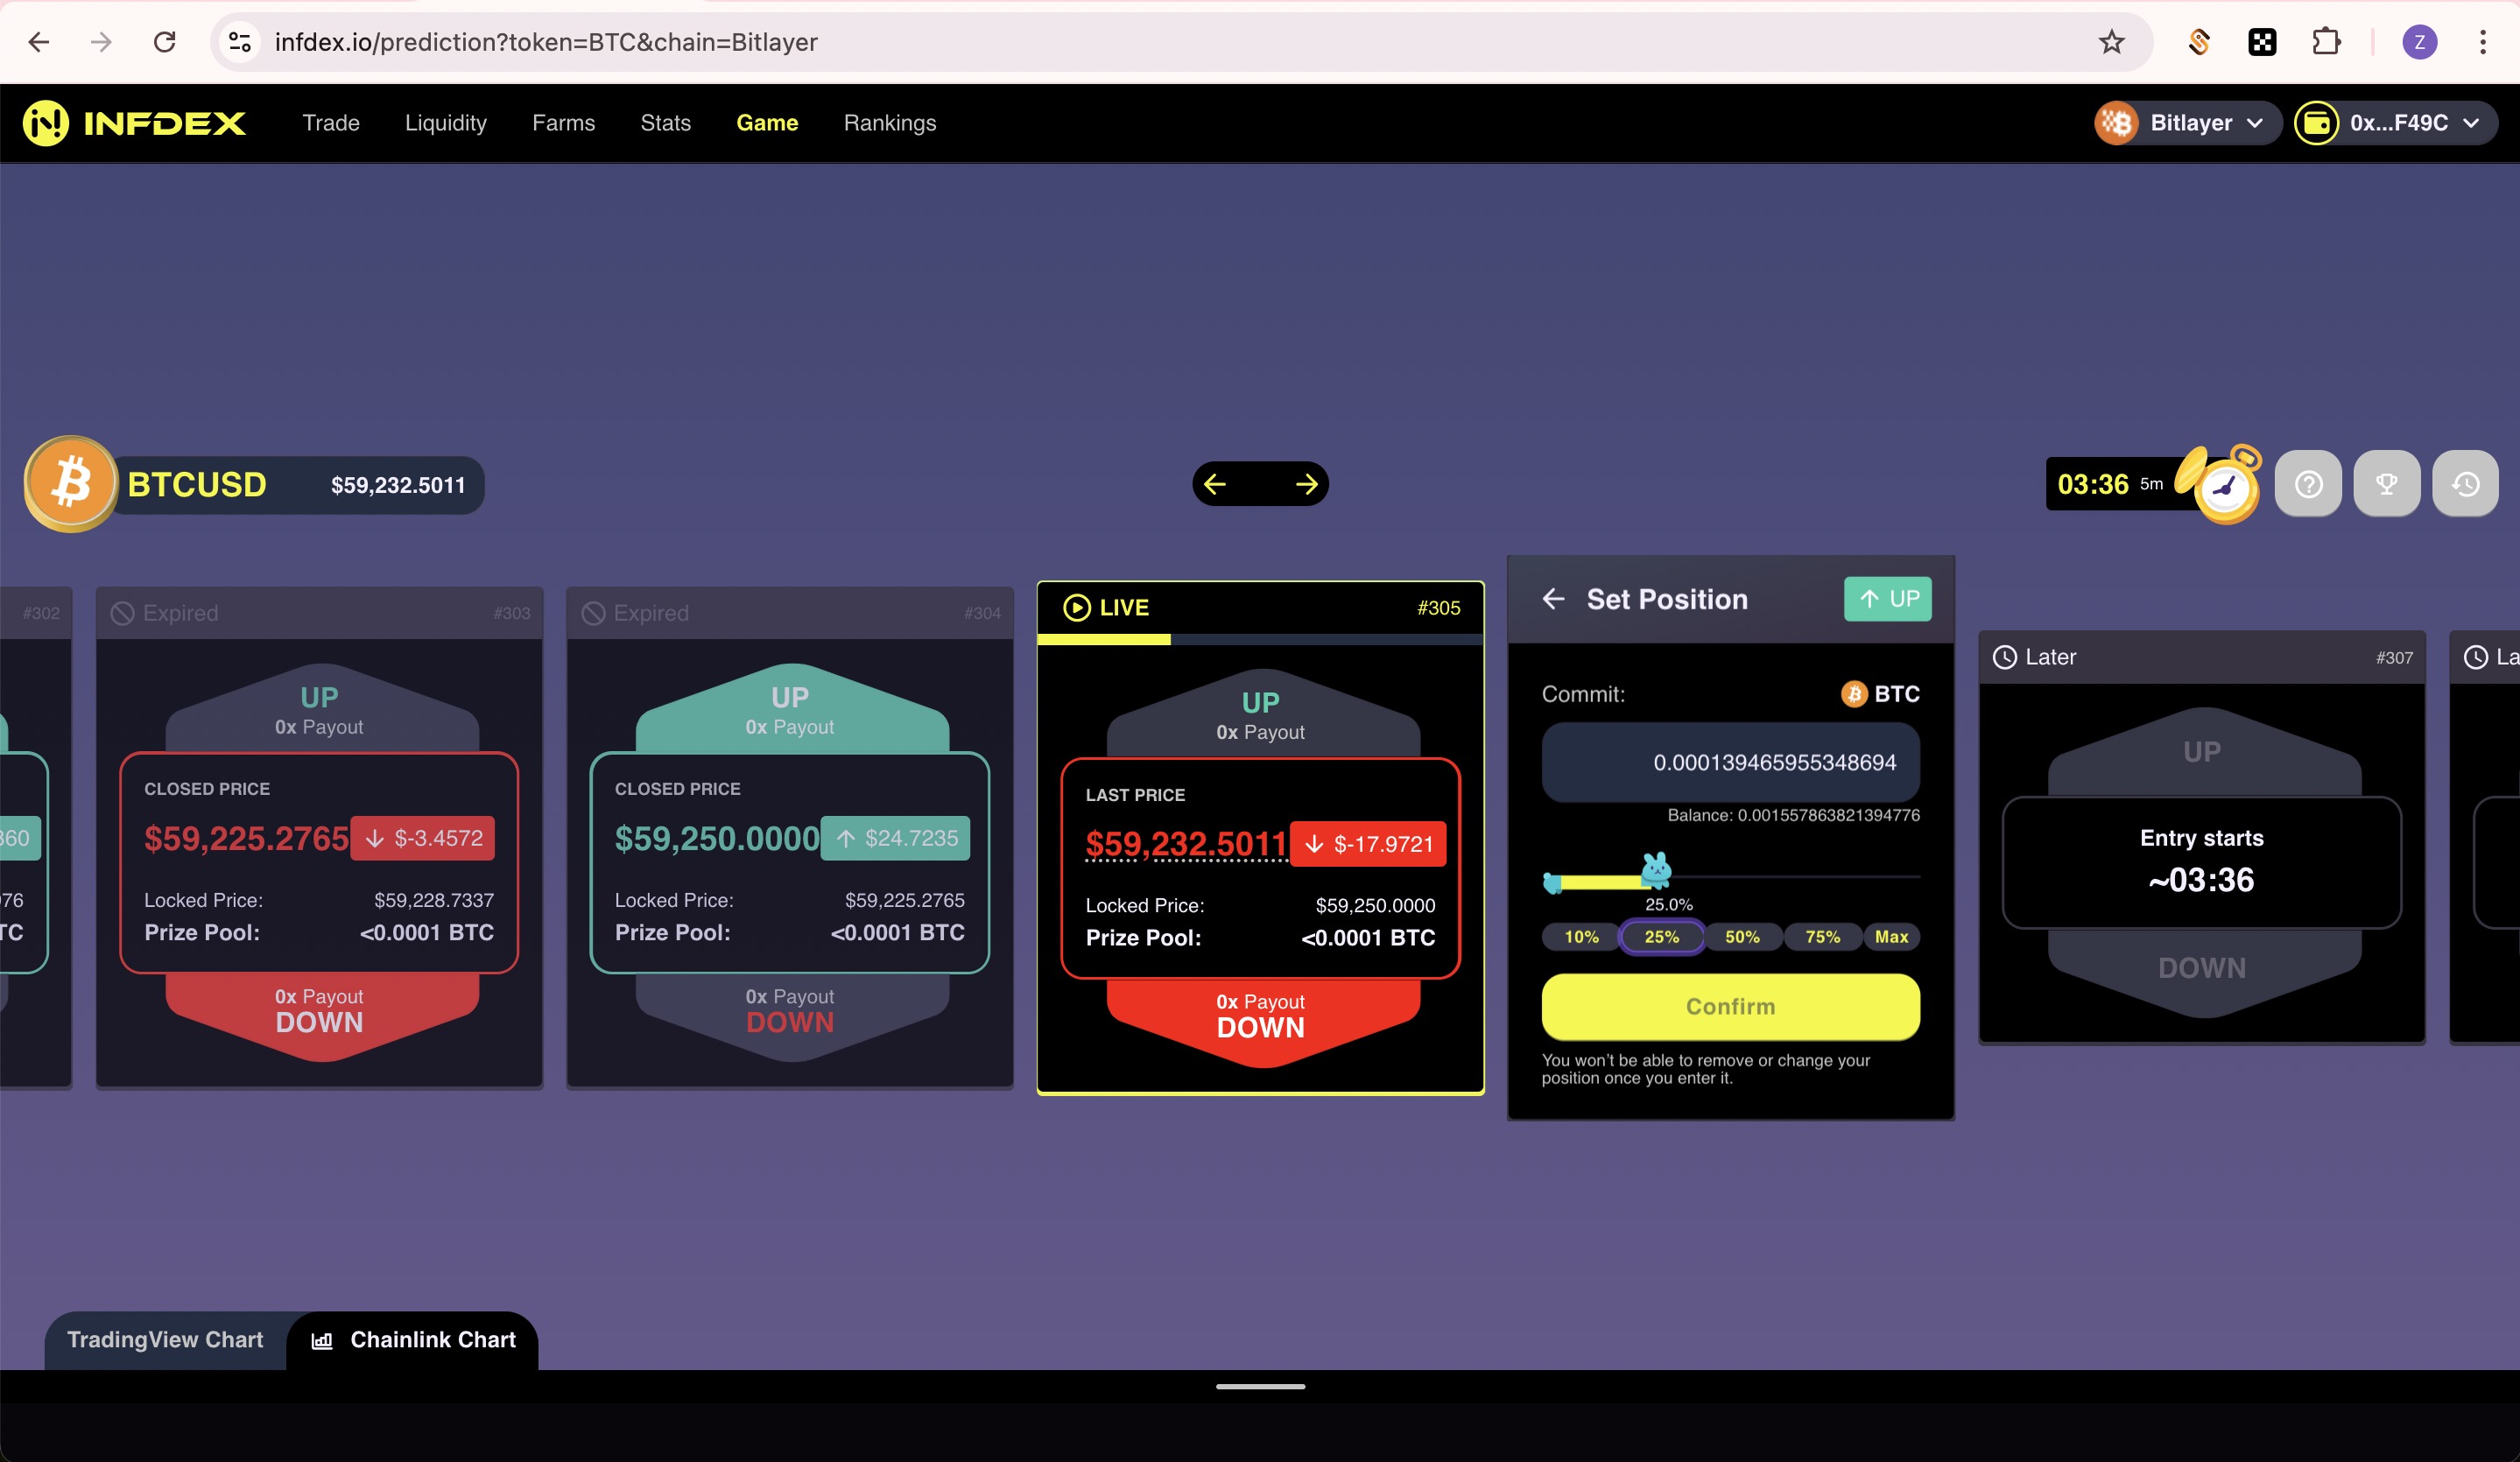
Task: Select the 10% commit option
Action: [1581, 937]
